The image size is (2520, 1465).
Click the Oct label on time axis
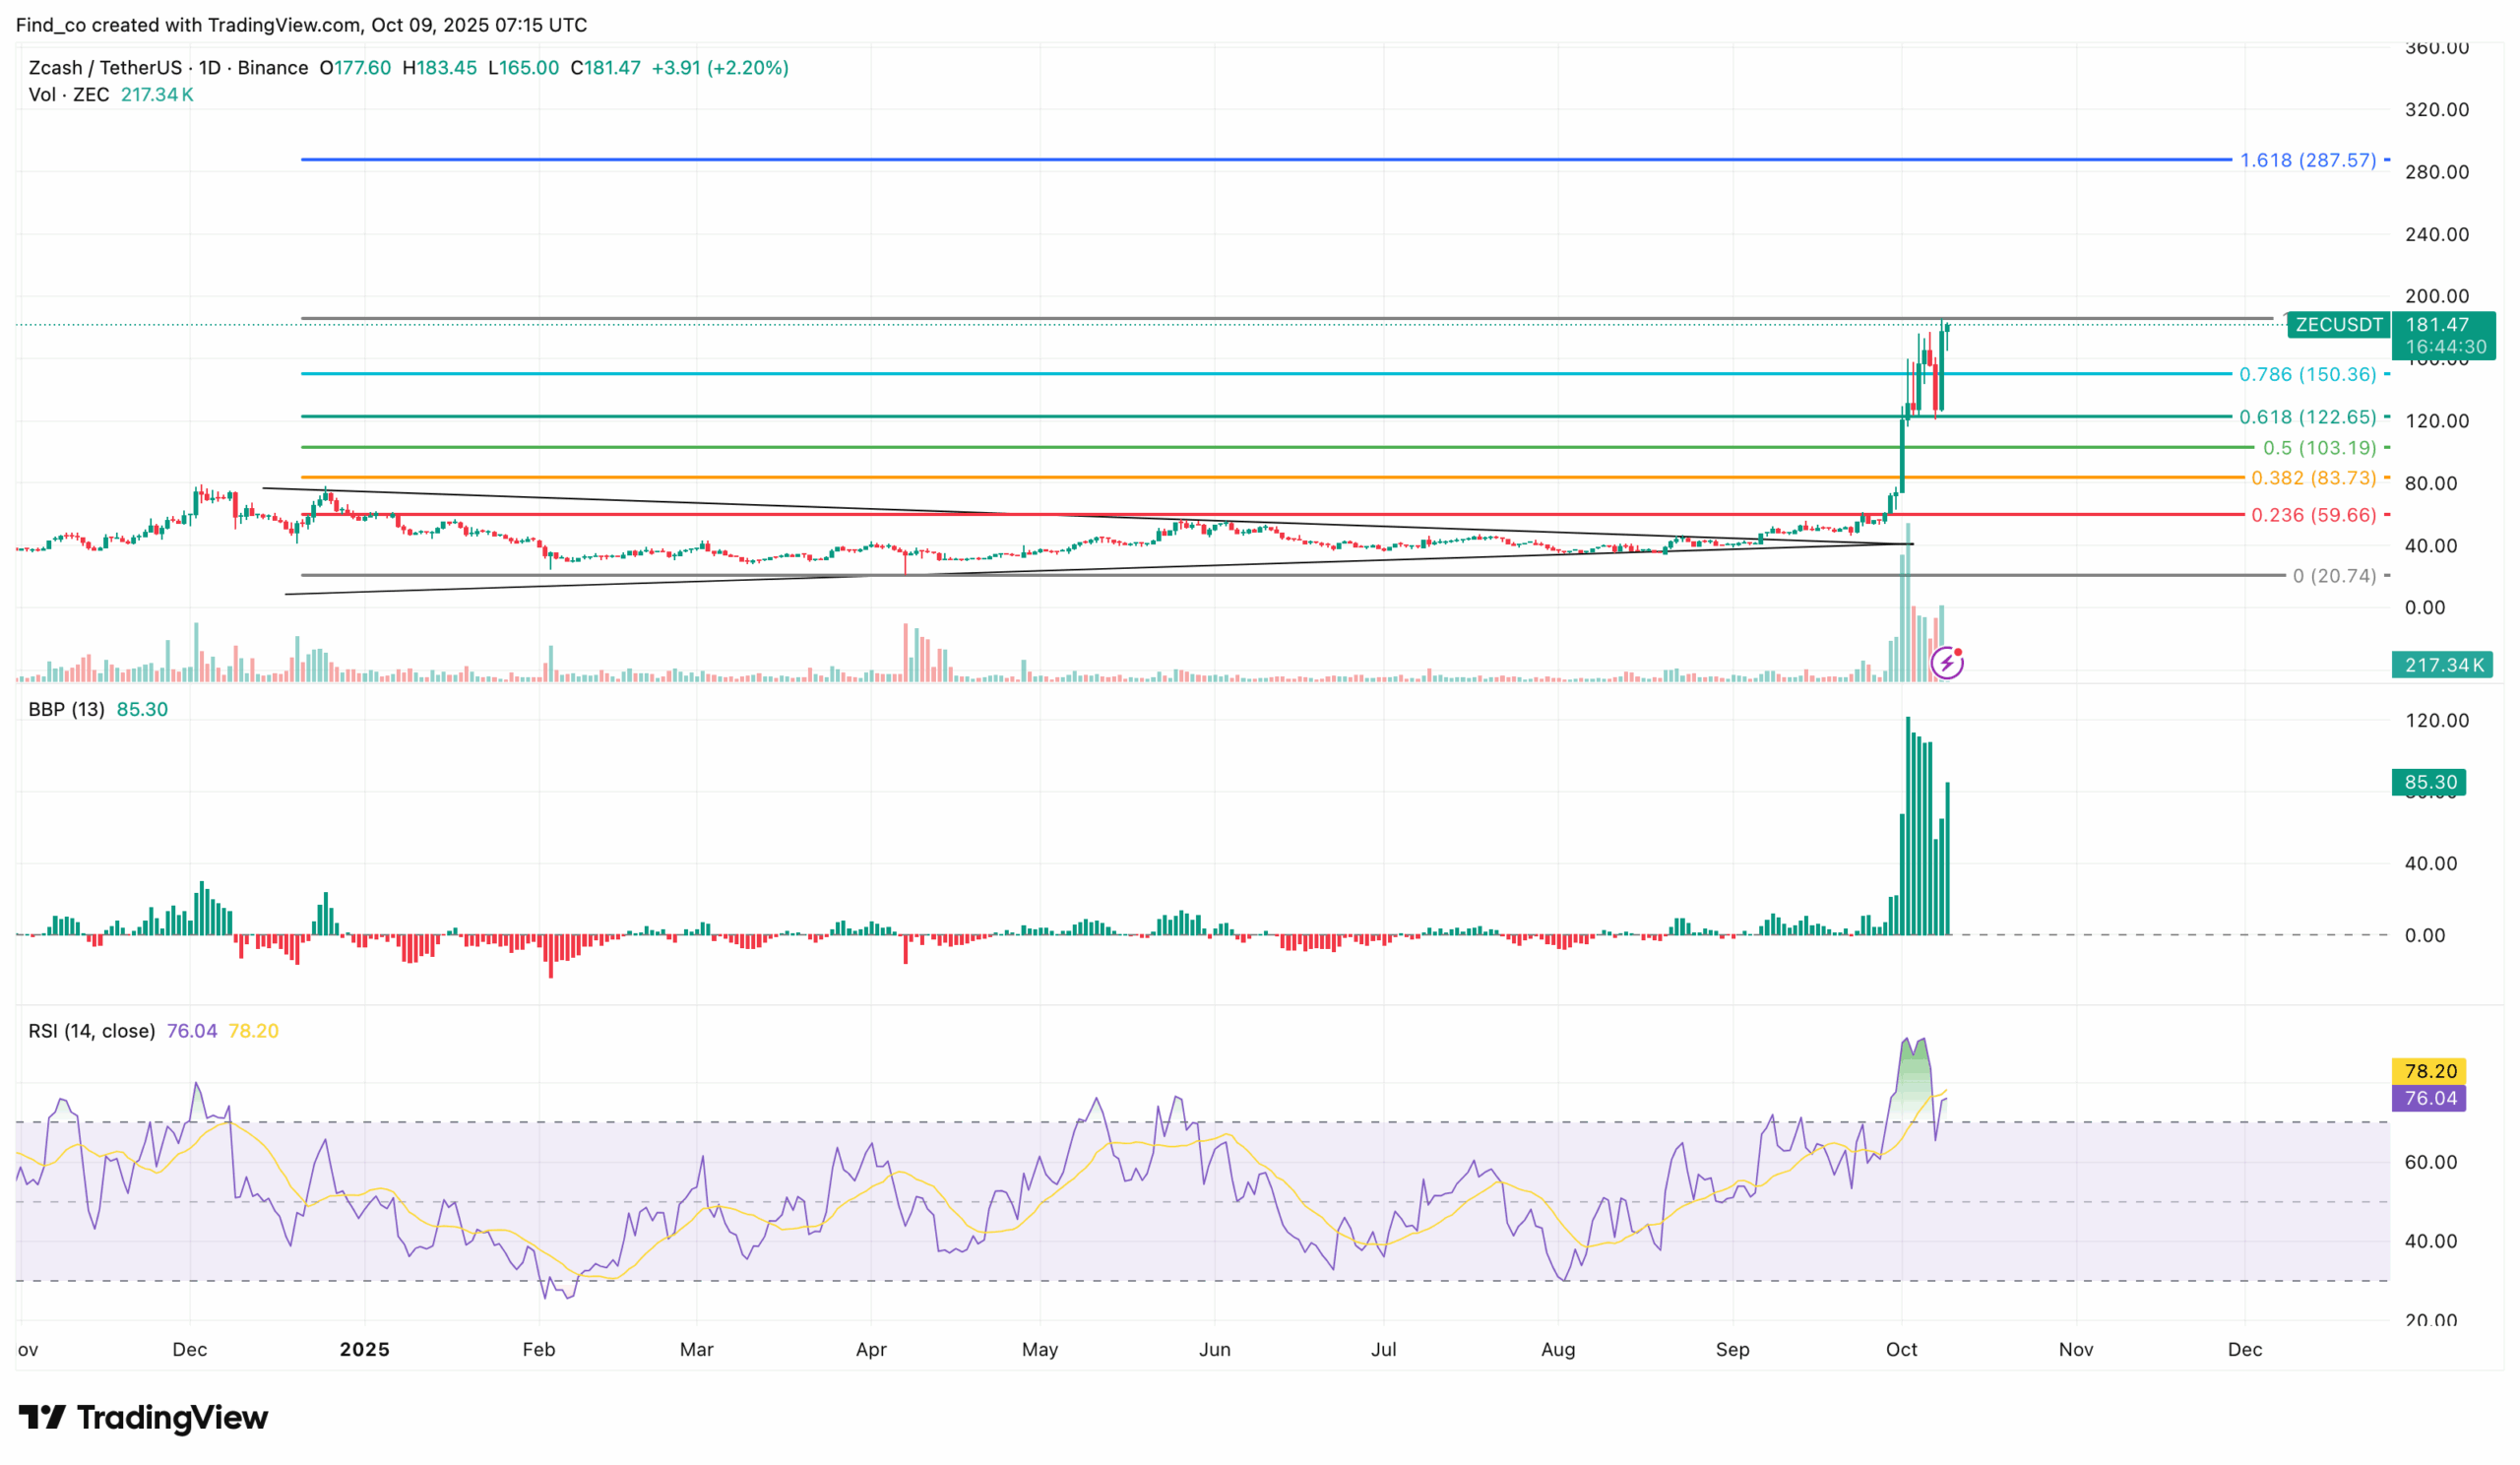pyautogui.click(x=1901, y=1349)
